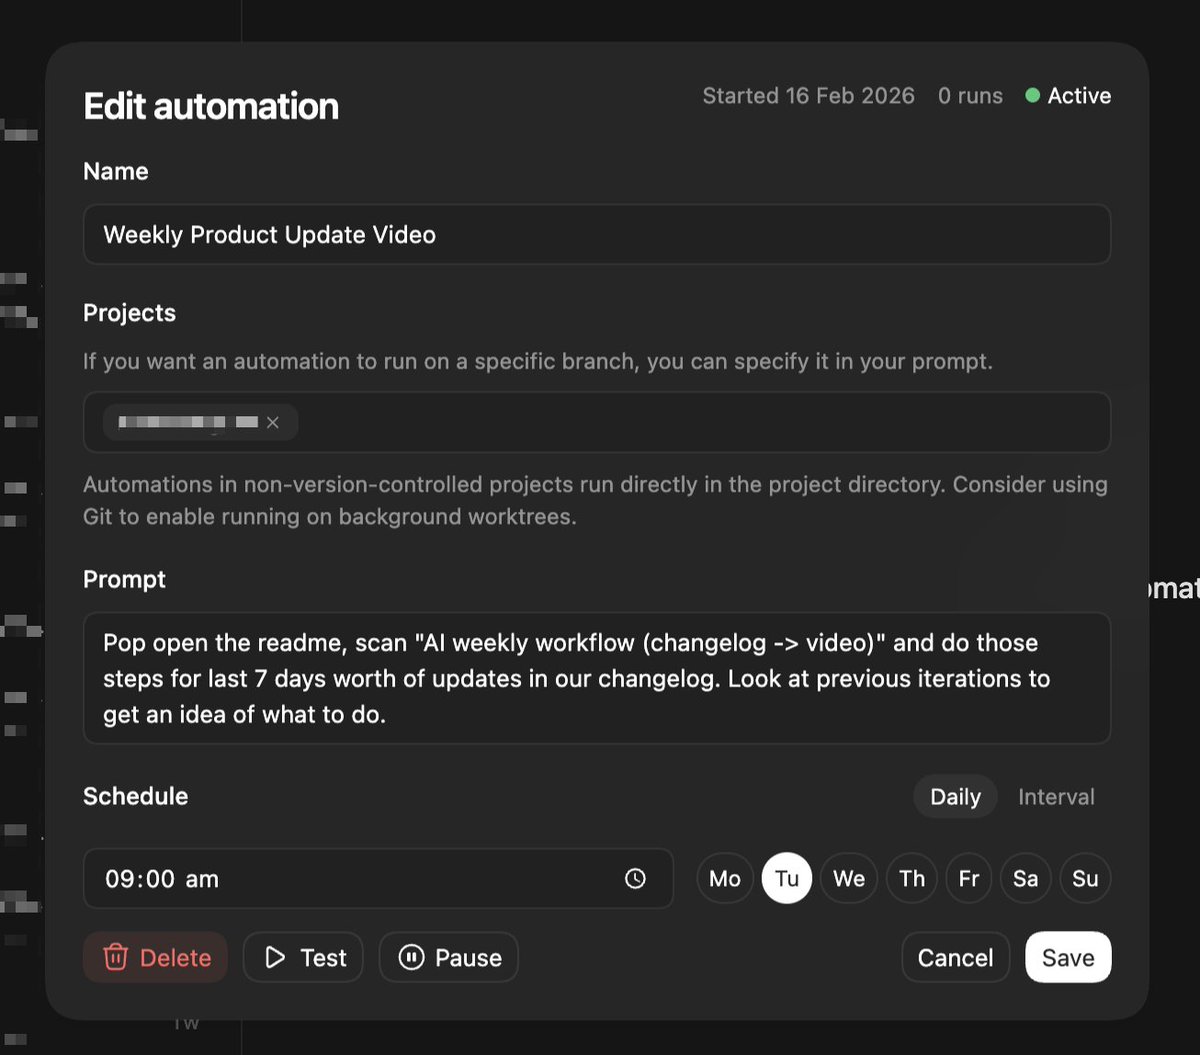Toggle the selected Tuesday day
Image resolution: width=1200 pixels, height=1055 pixels.
pyautogui.click(x=787, y=878)
